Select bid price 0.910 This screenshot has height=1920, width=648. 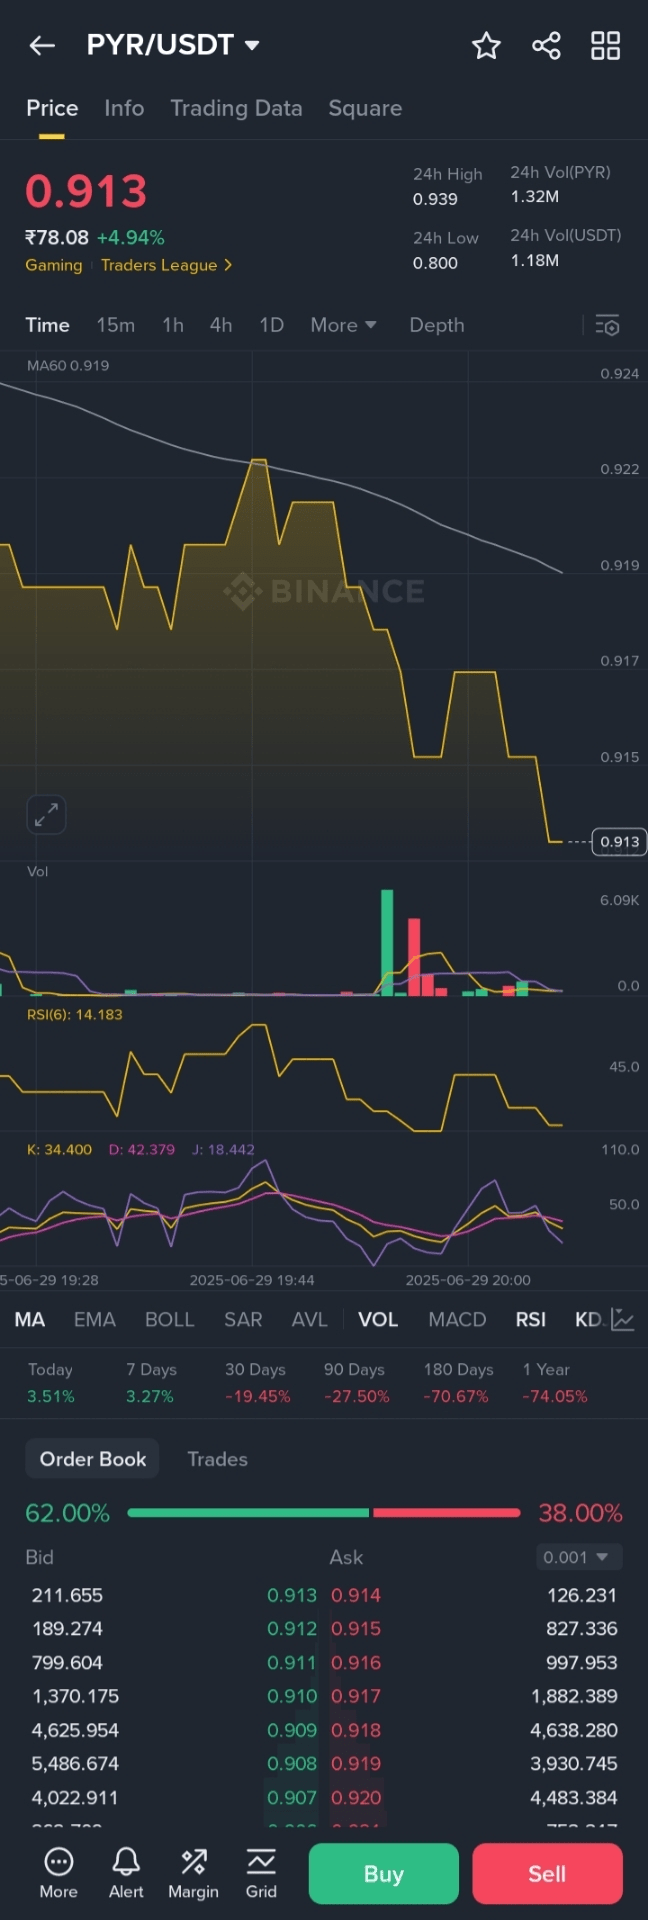pyautogui.click(x=292, y=1696)
